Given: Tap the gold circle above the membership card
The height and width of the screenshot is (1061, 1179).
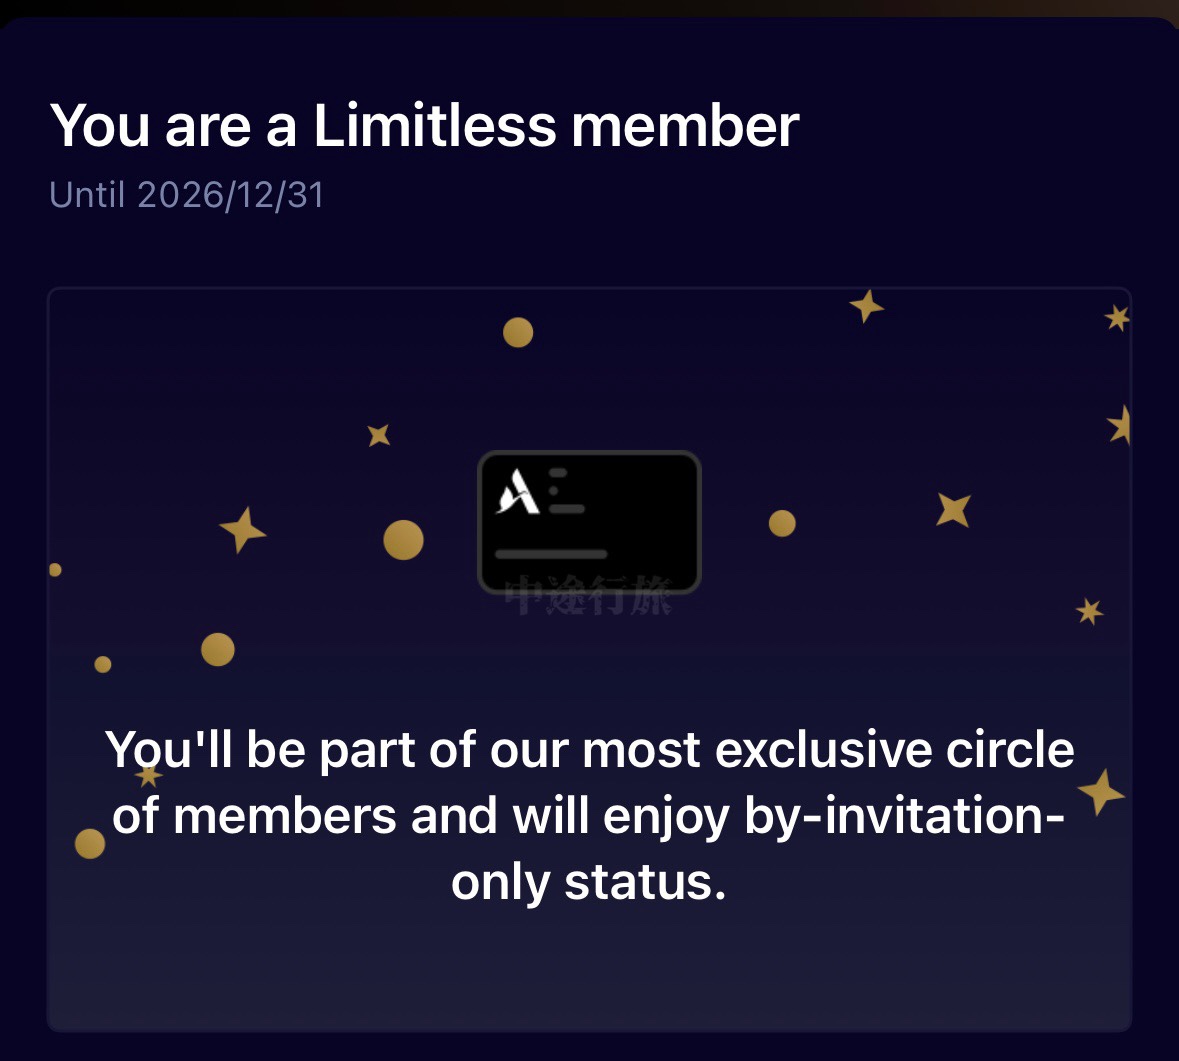Looking at the screenshot, I should pyautogui.click(x=518, y=332).
